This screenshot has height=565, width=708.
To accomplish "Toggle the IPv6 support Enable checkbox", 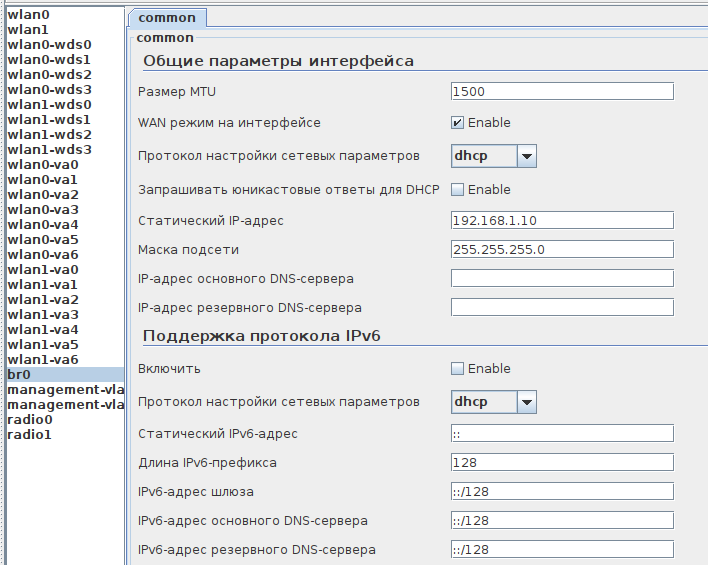I will pyautogui.click(x=458, y=369).
